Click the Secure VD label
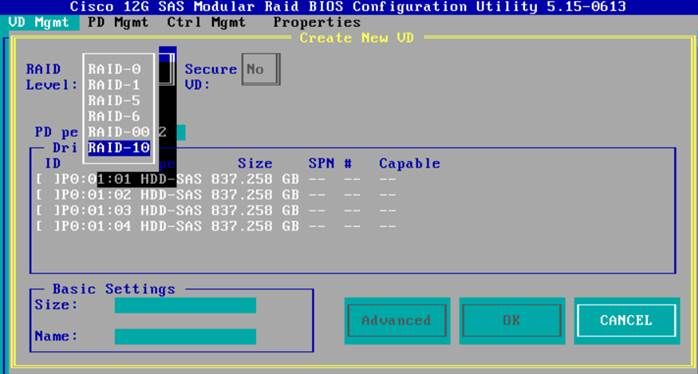Screen dimensions: 698x374 211,77
